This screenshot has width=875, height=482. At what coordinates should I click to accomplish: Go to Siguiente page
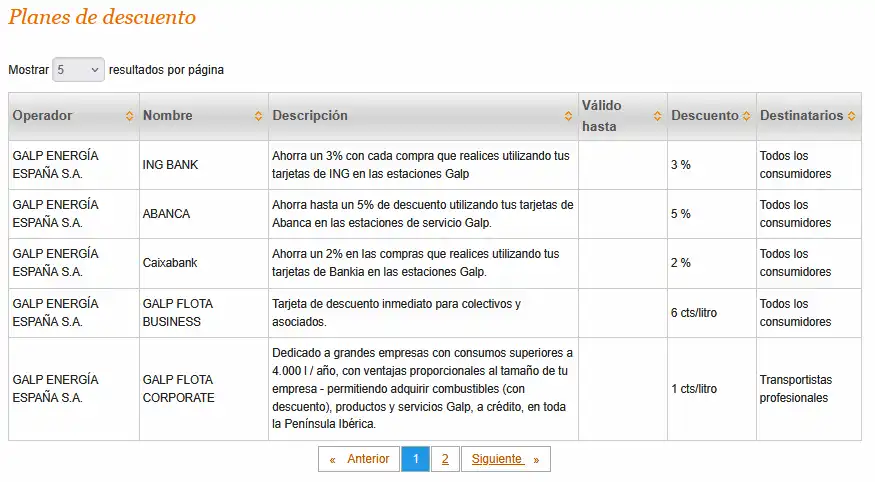coord(506,459)
